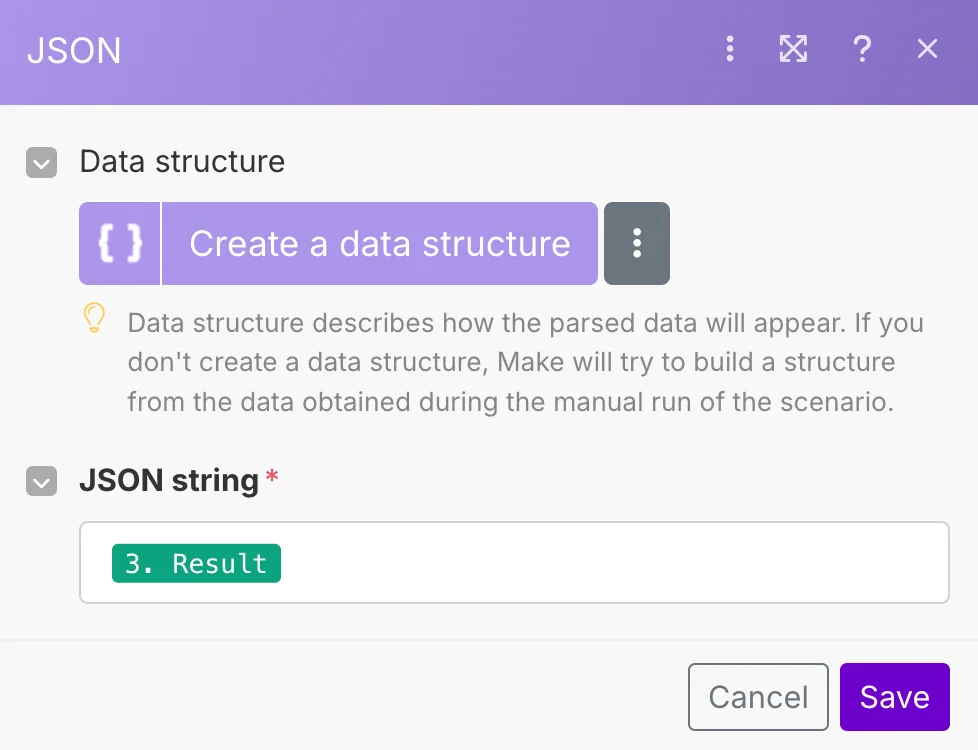Save the JSON module settings

click(894, 697)
